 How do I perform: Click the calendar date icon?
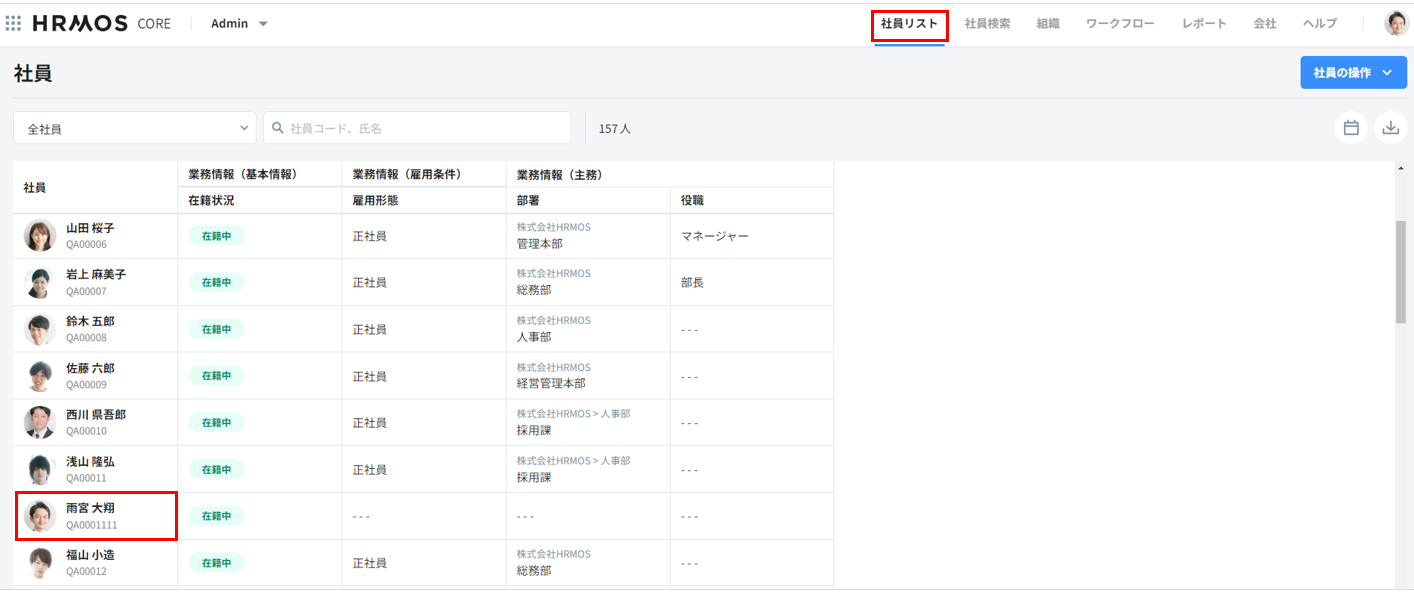click(x=1351, y=128)
